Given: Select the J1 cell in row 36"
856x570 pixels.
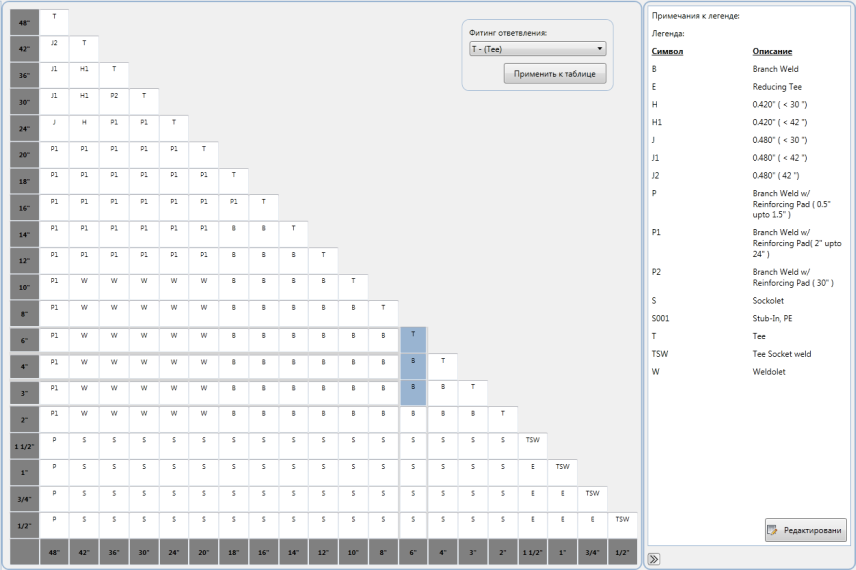Looking at the screenshot, I should click(54, 75).
